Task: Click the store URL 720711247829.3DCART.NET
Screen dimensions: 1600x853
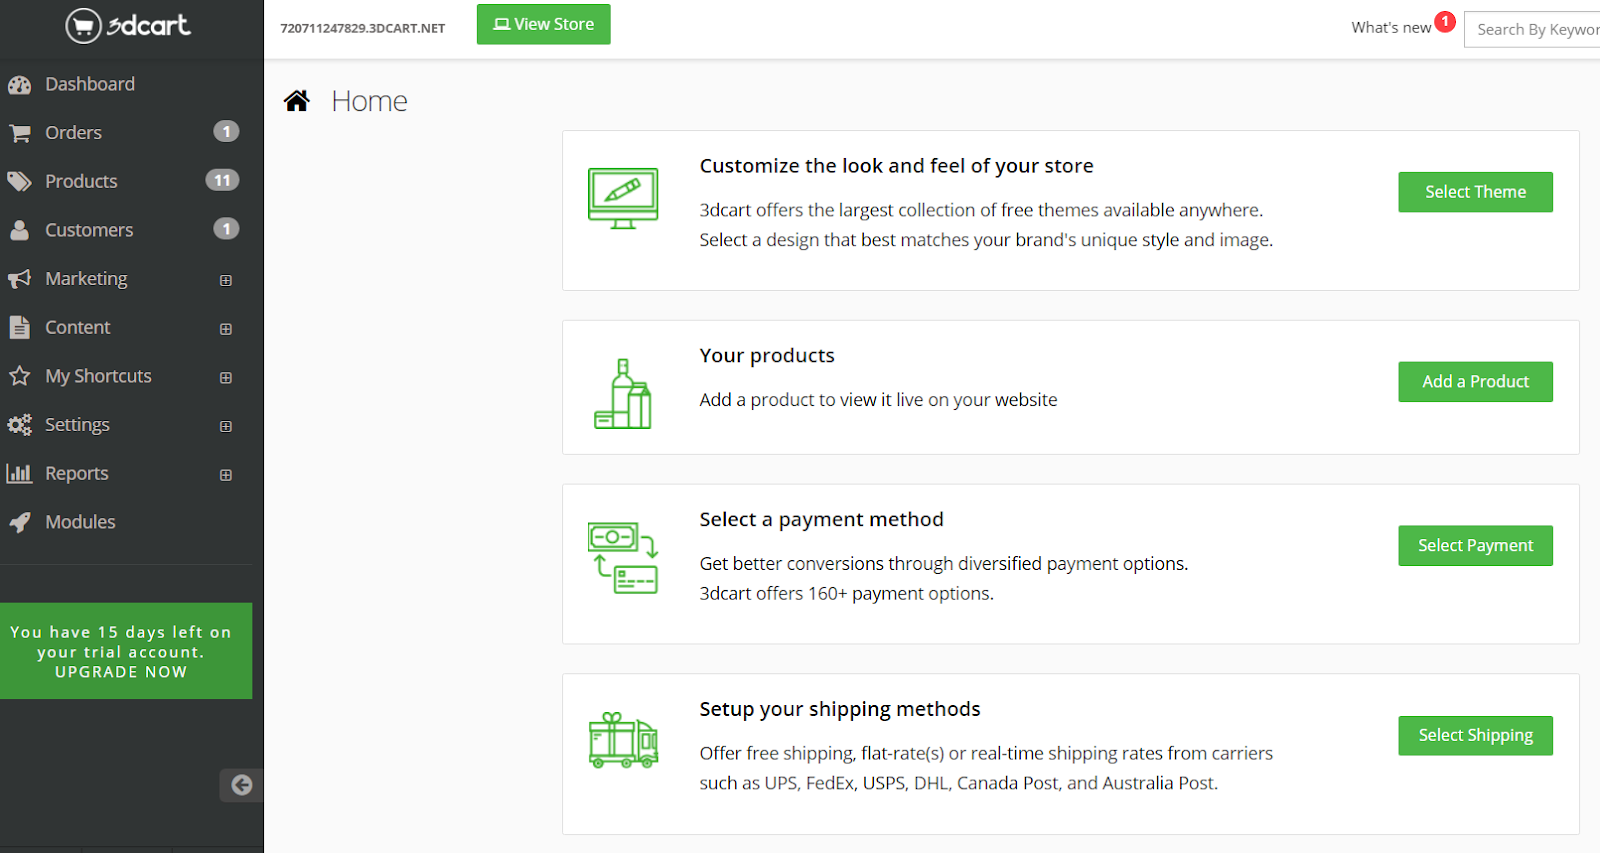Action: (x=362, y=28)
